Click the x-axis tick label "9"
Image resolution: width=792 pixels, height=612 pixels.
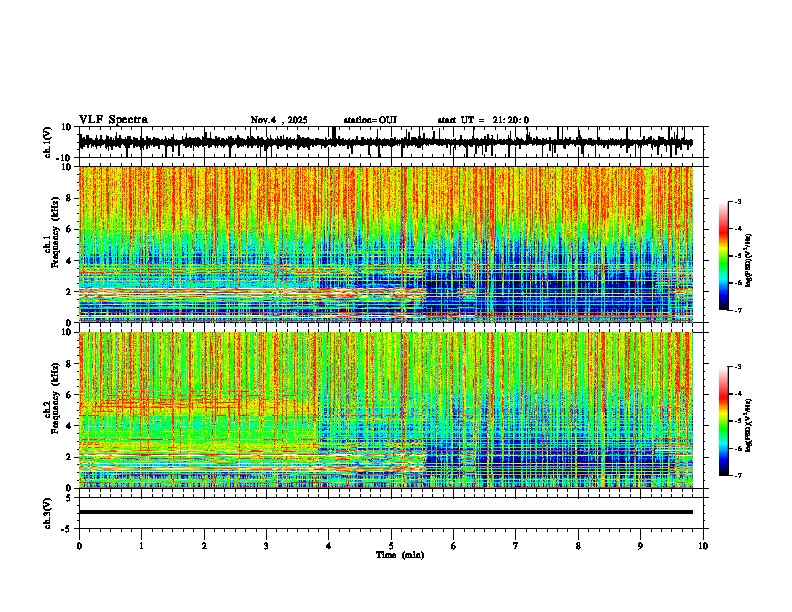[x=640, y=546]
